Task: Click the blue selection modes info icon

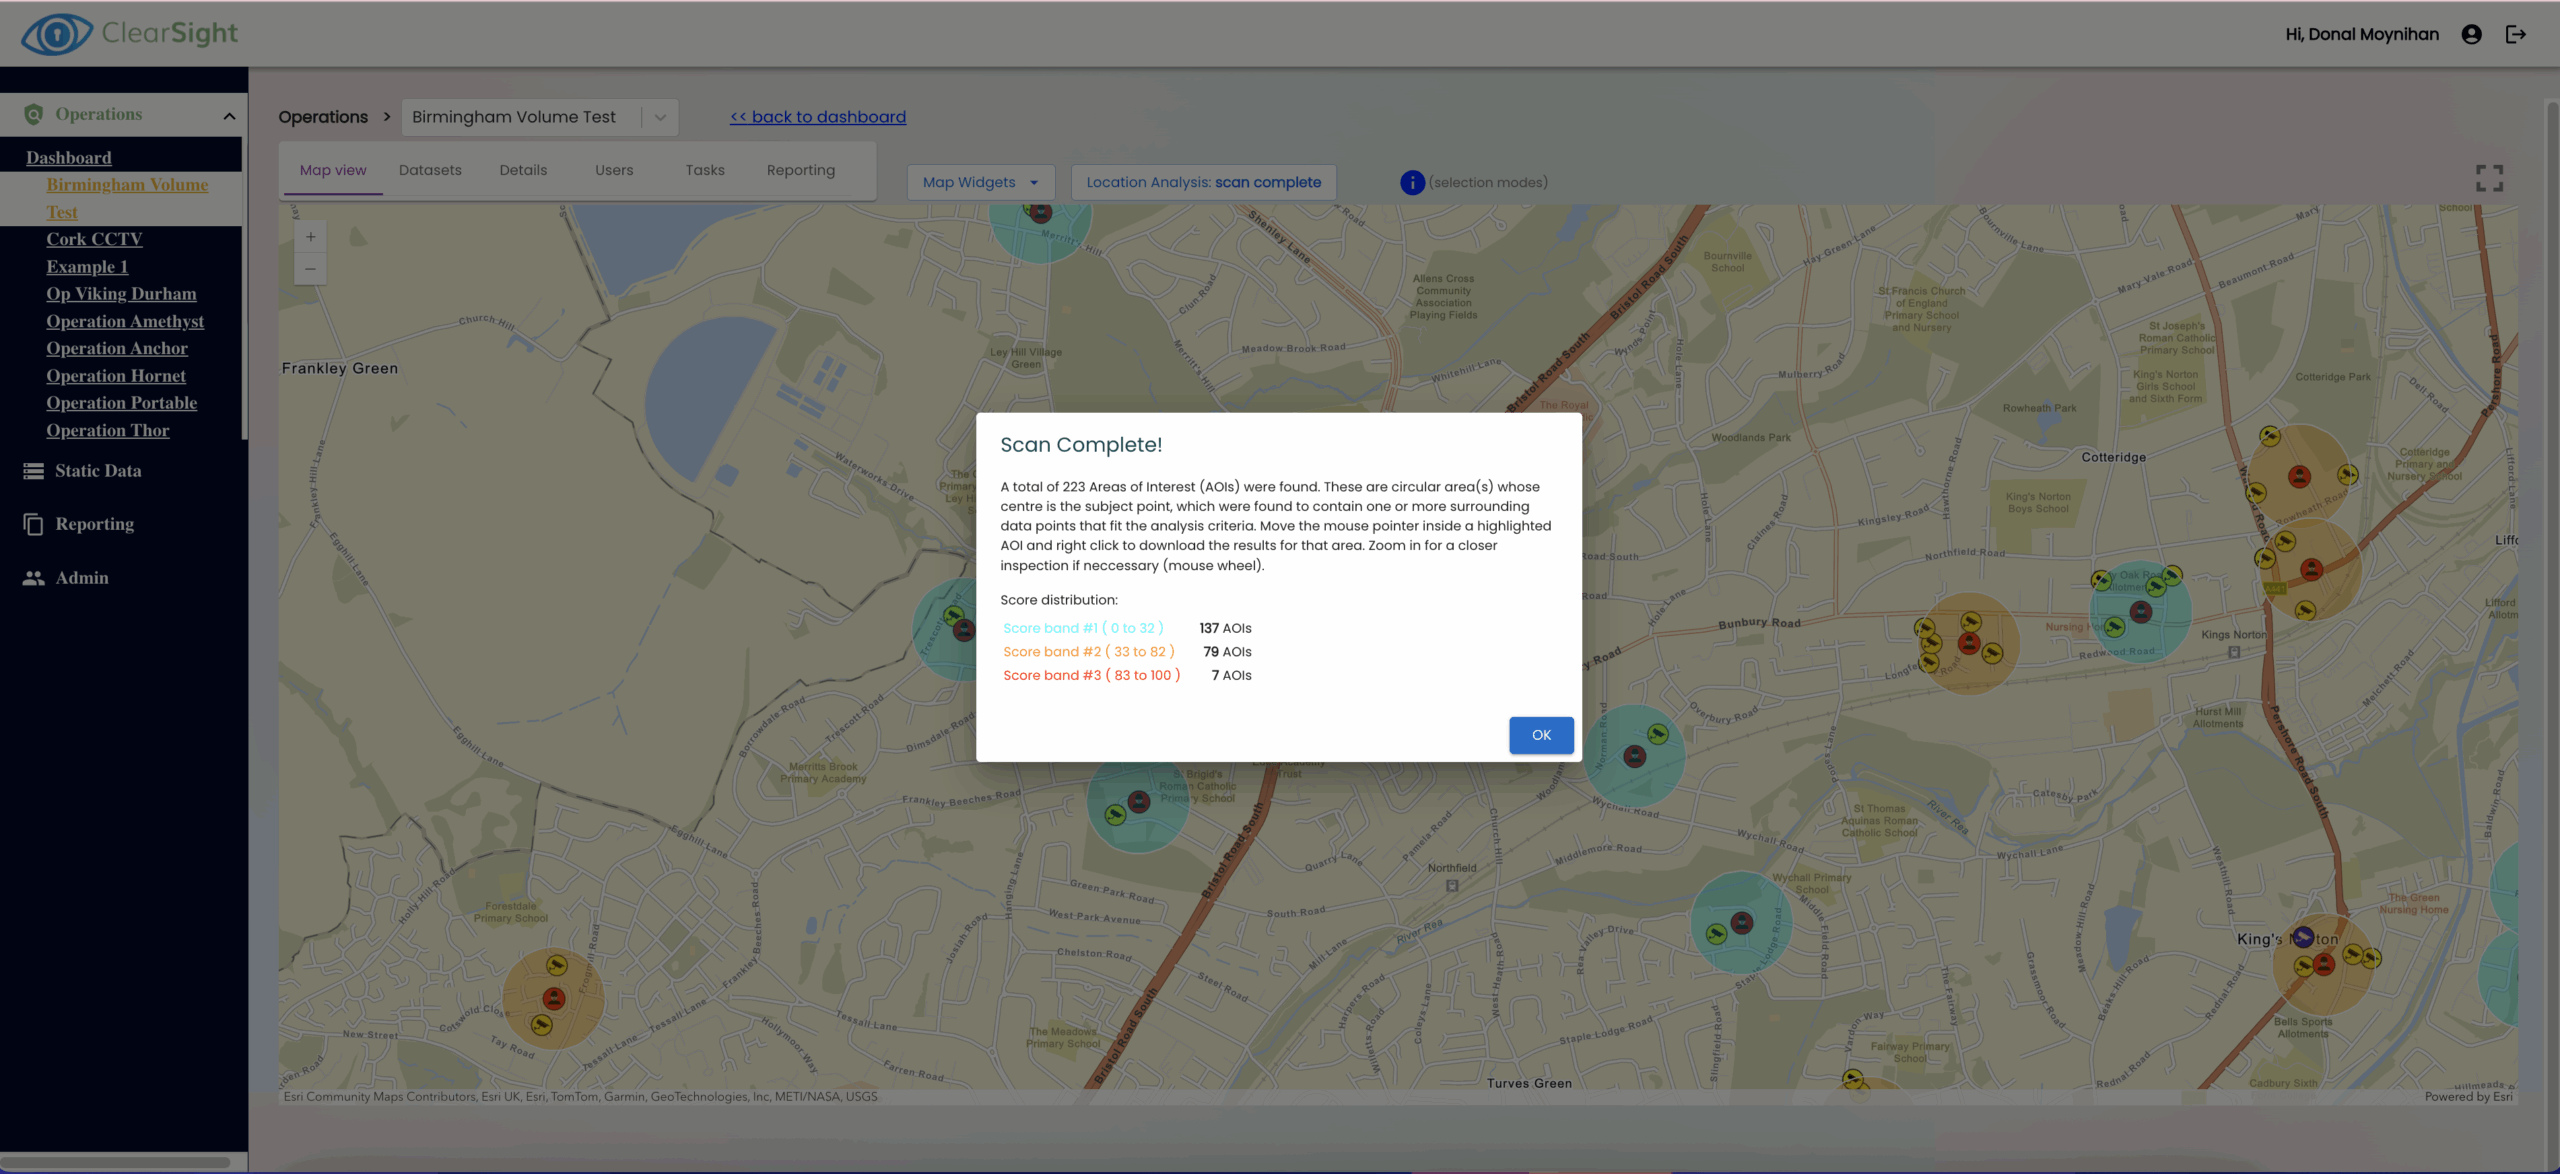Action: tap(1412, 182)
